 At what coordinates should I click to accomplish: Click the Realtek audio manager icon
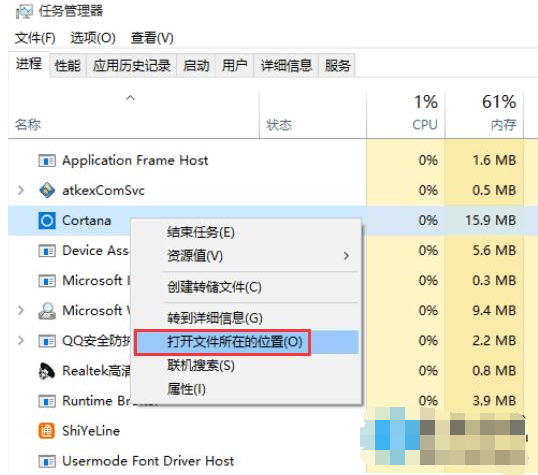click(x=46, y=371)
